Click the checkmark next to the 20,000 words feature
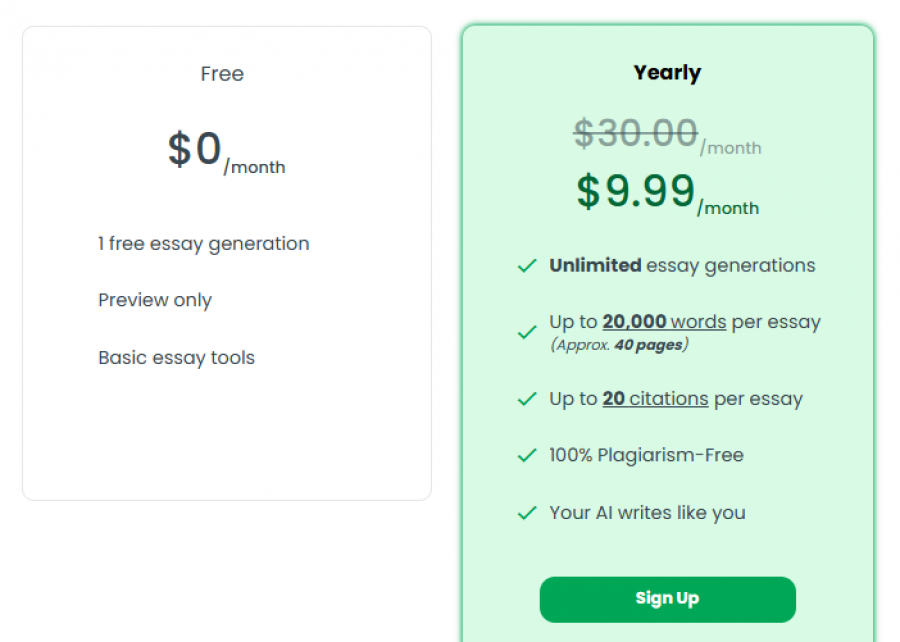Screen dimensions: 900x642 pos(527,332)
